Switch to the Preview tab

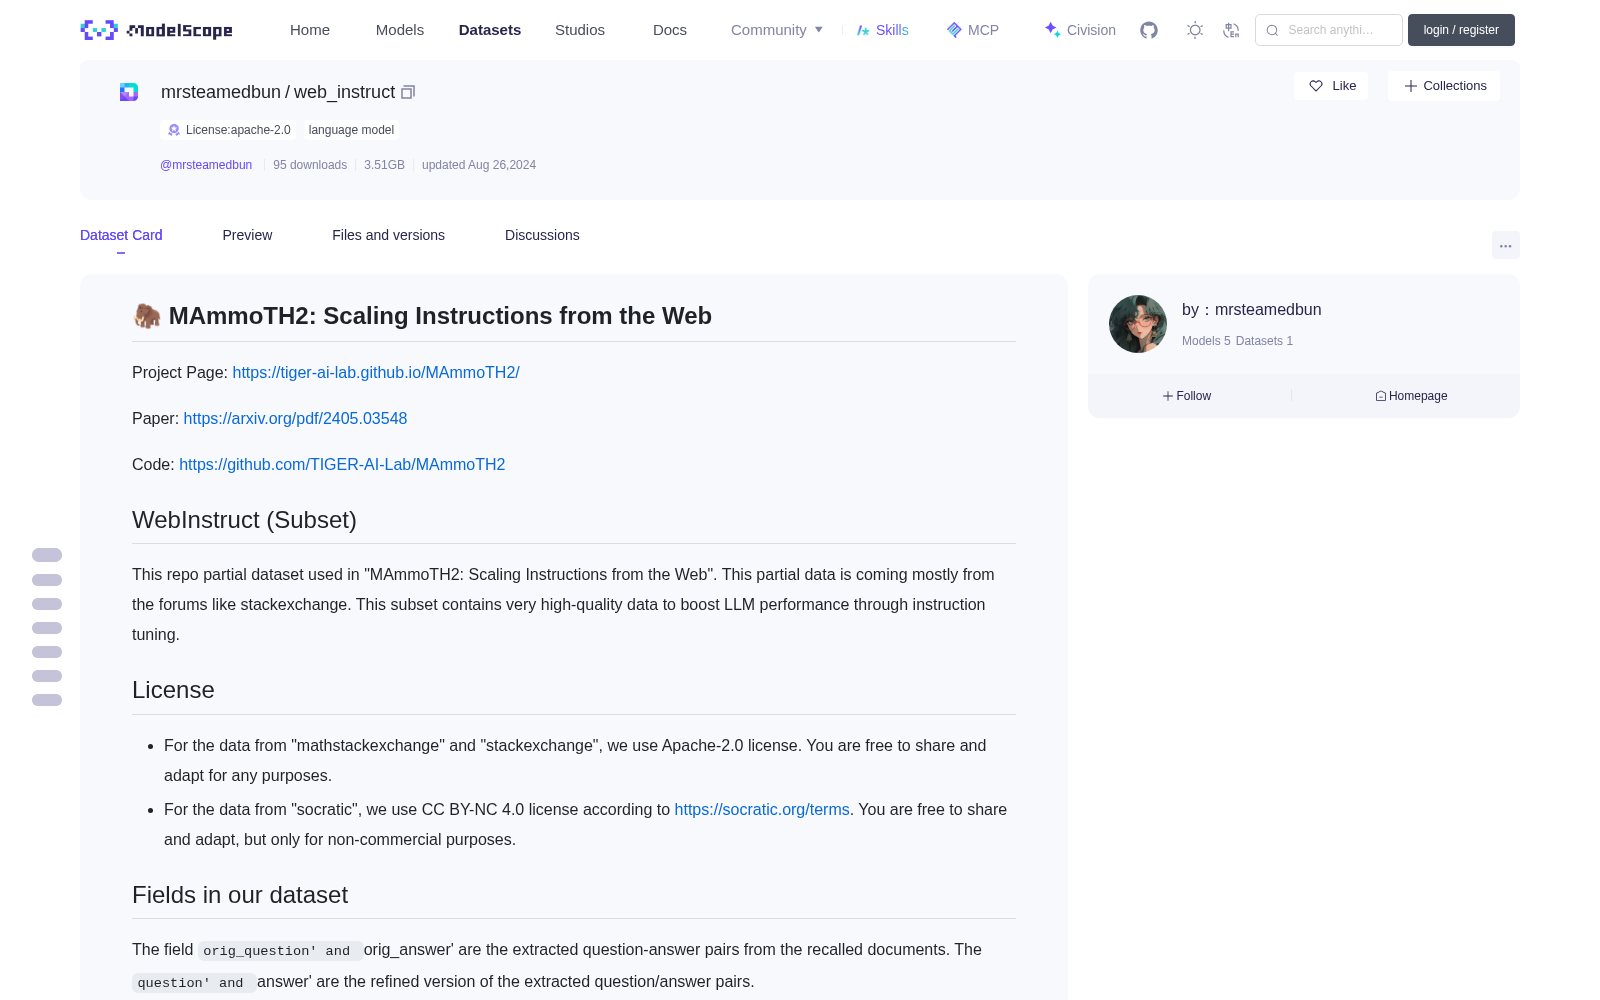(247, 235)
